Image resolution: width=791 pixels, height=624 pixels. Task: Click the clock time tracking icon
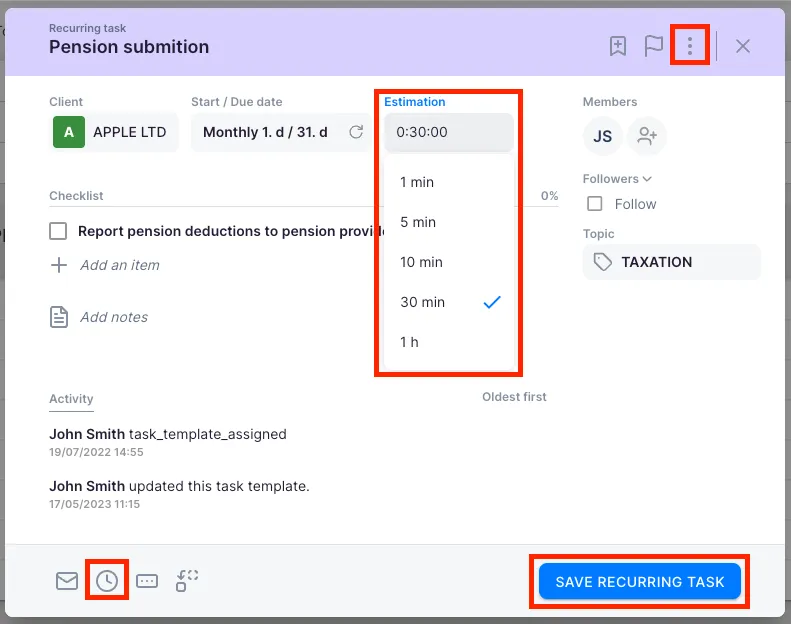tap(107, 581)
